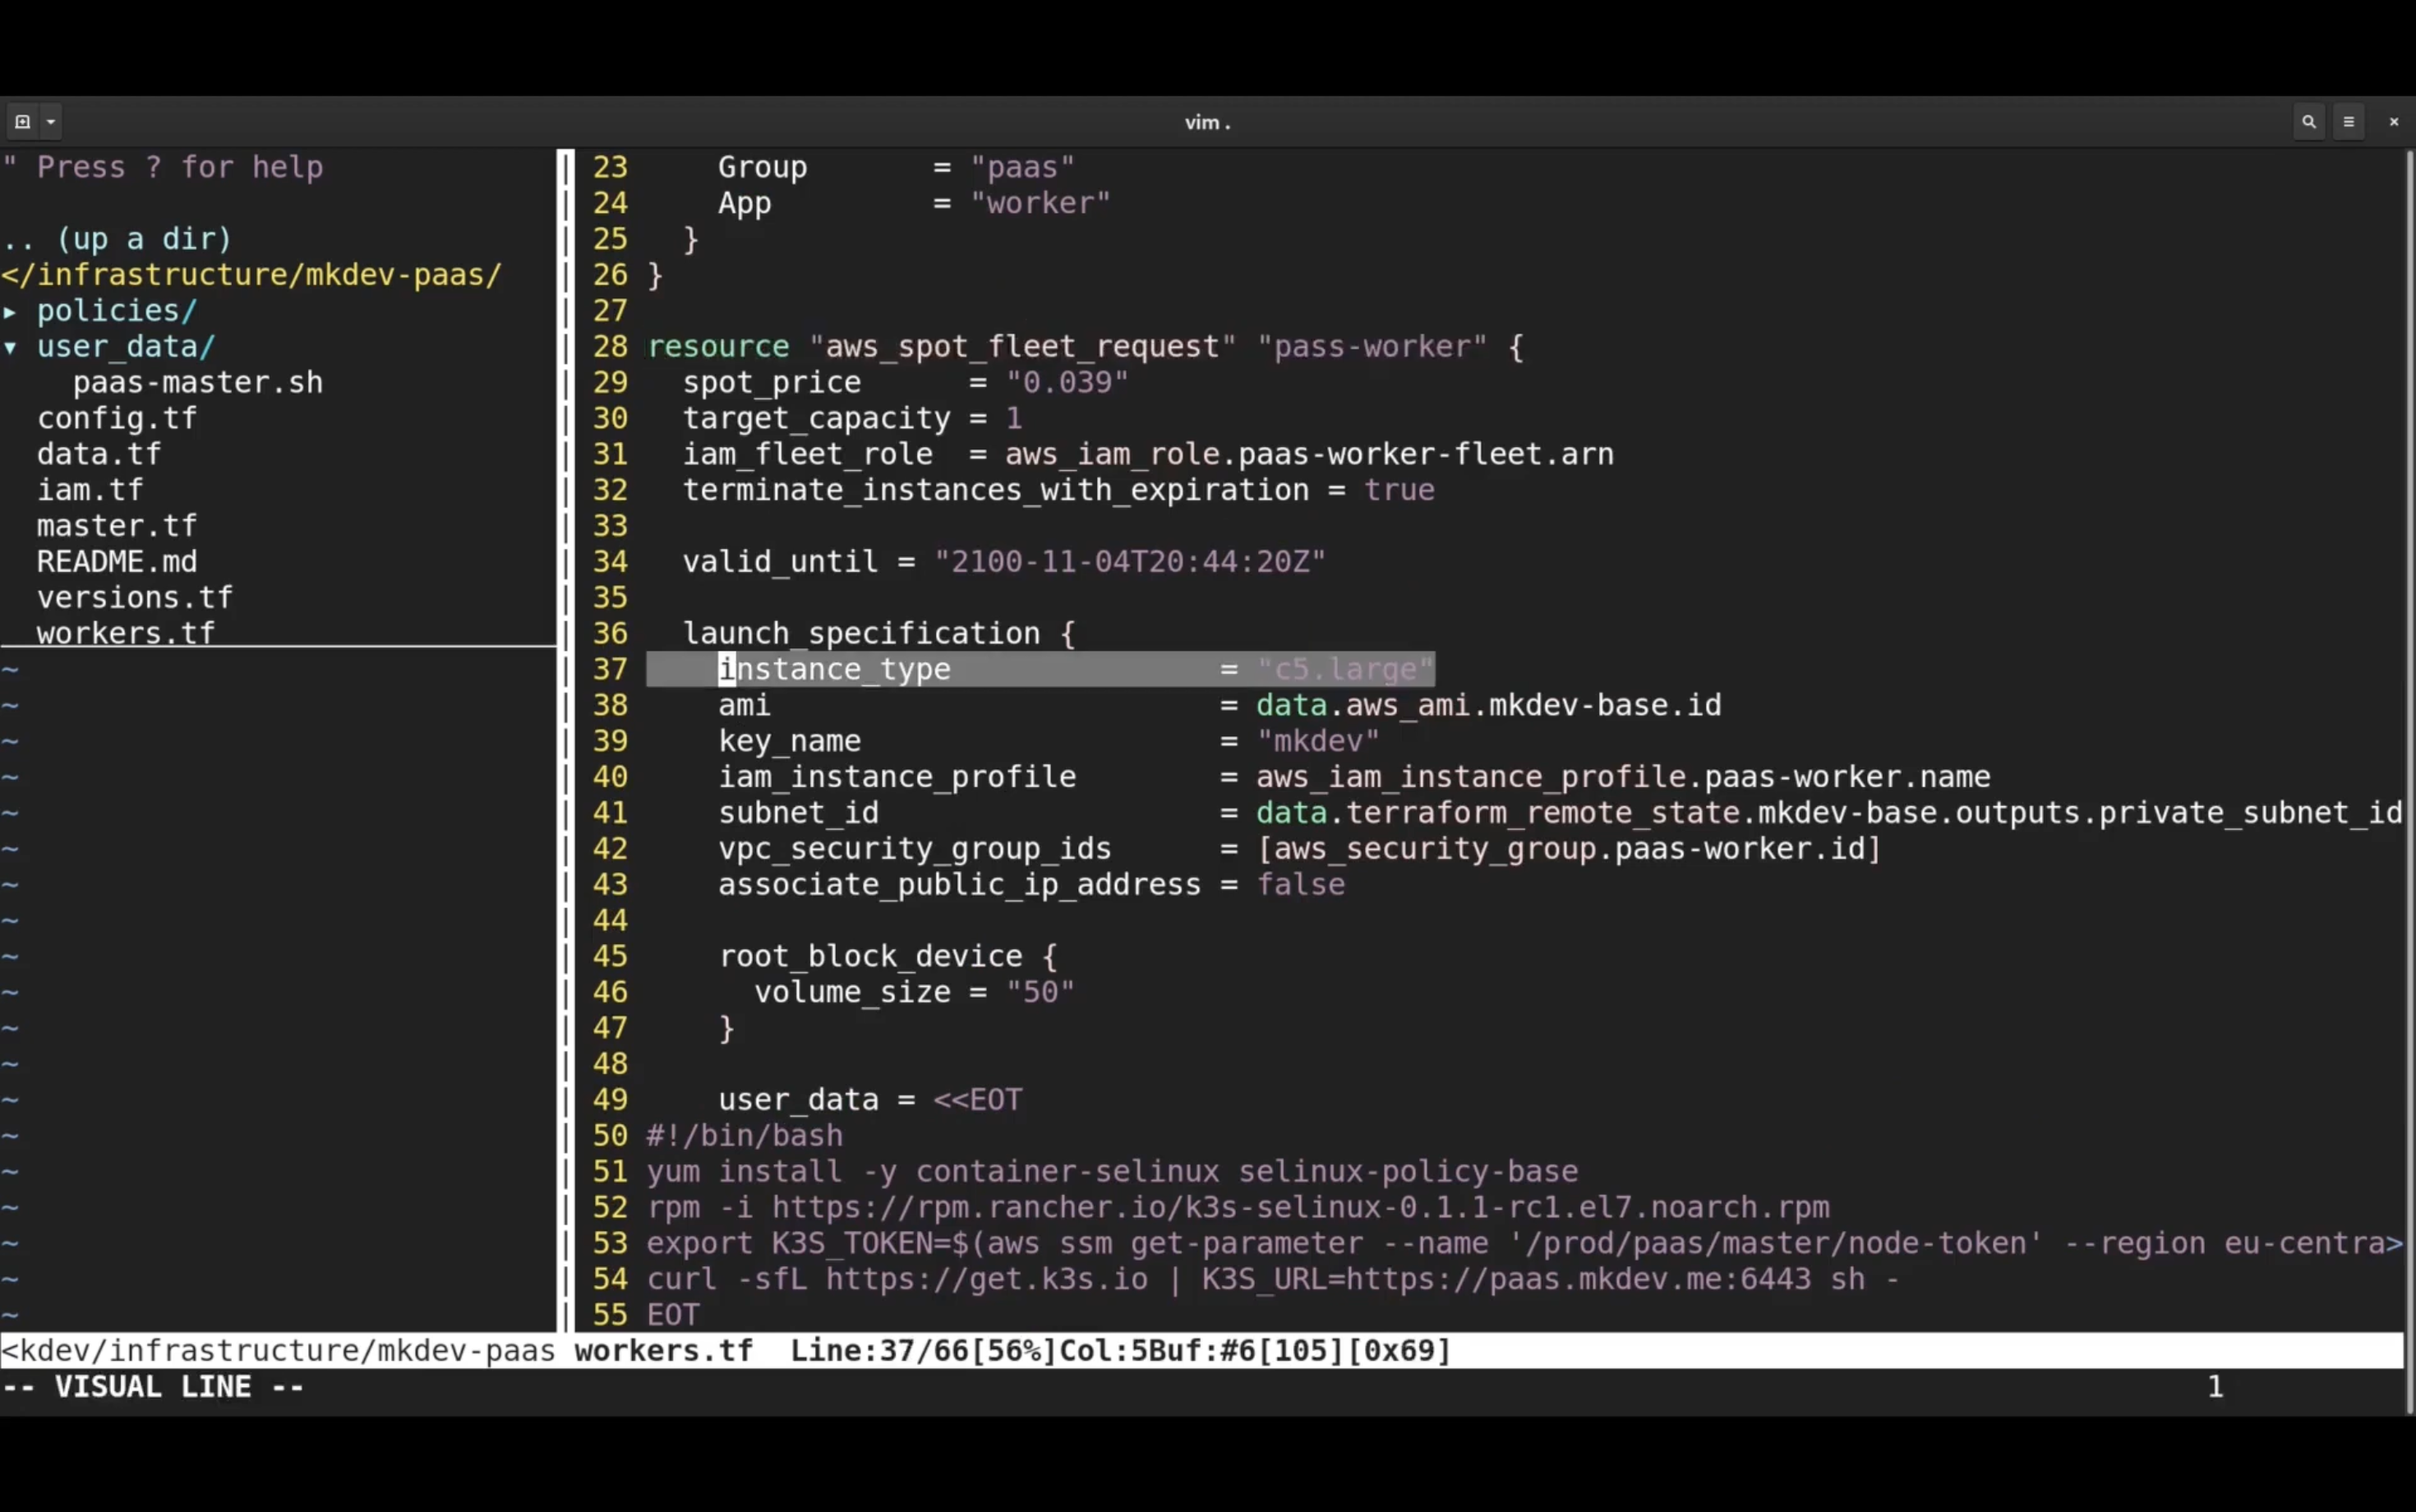Click the get.k3s.io curl URL

pos(987,1280)
